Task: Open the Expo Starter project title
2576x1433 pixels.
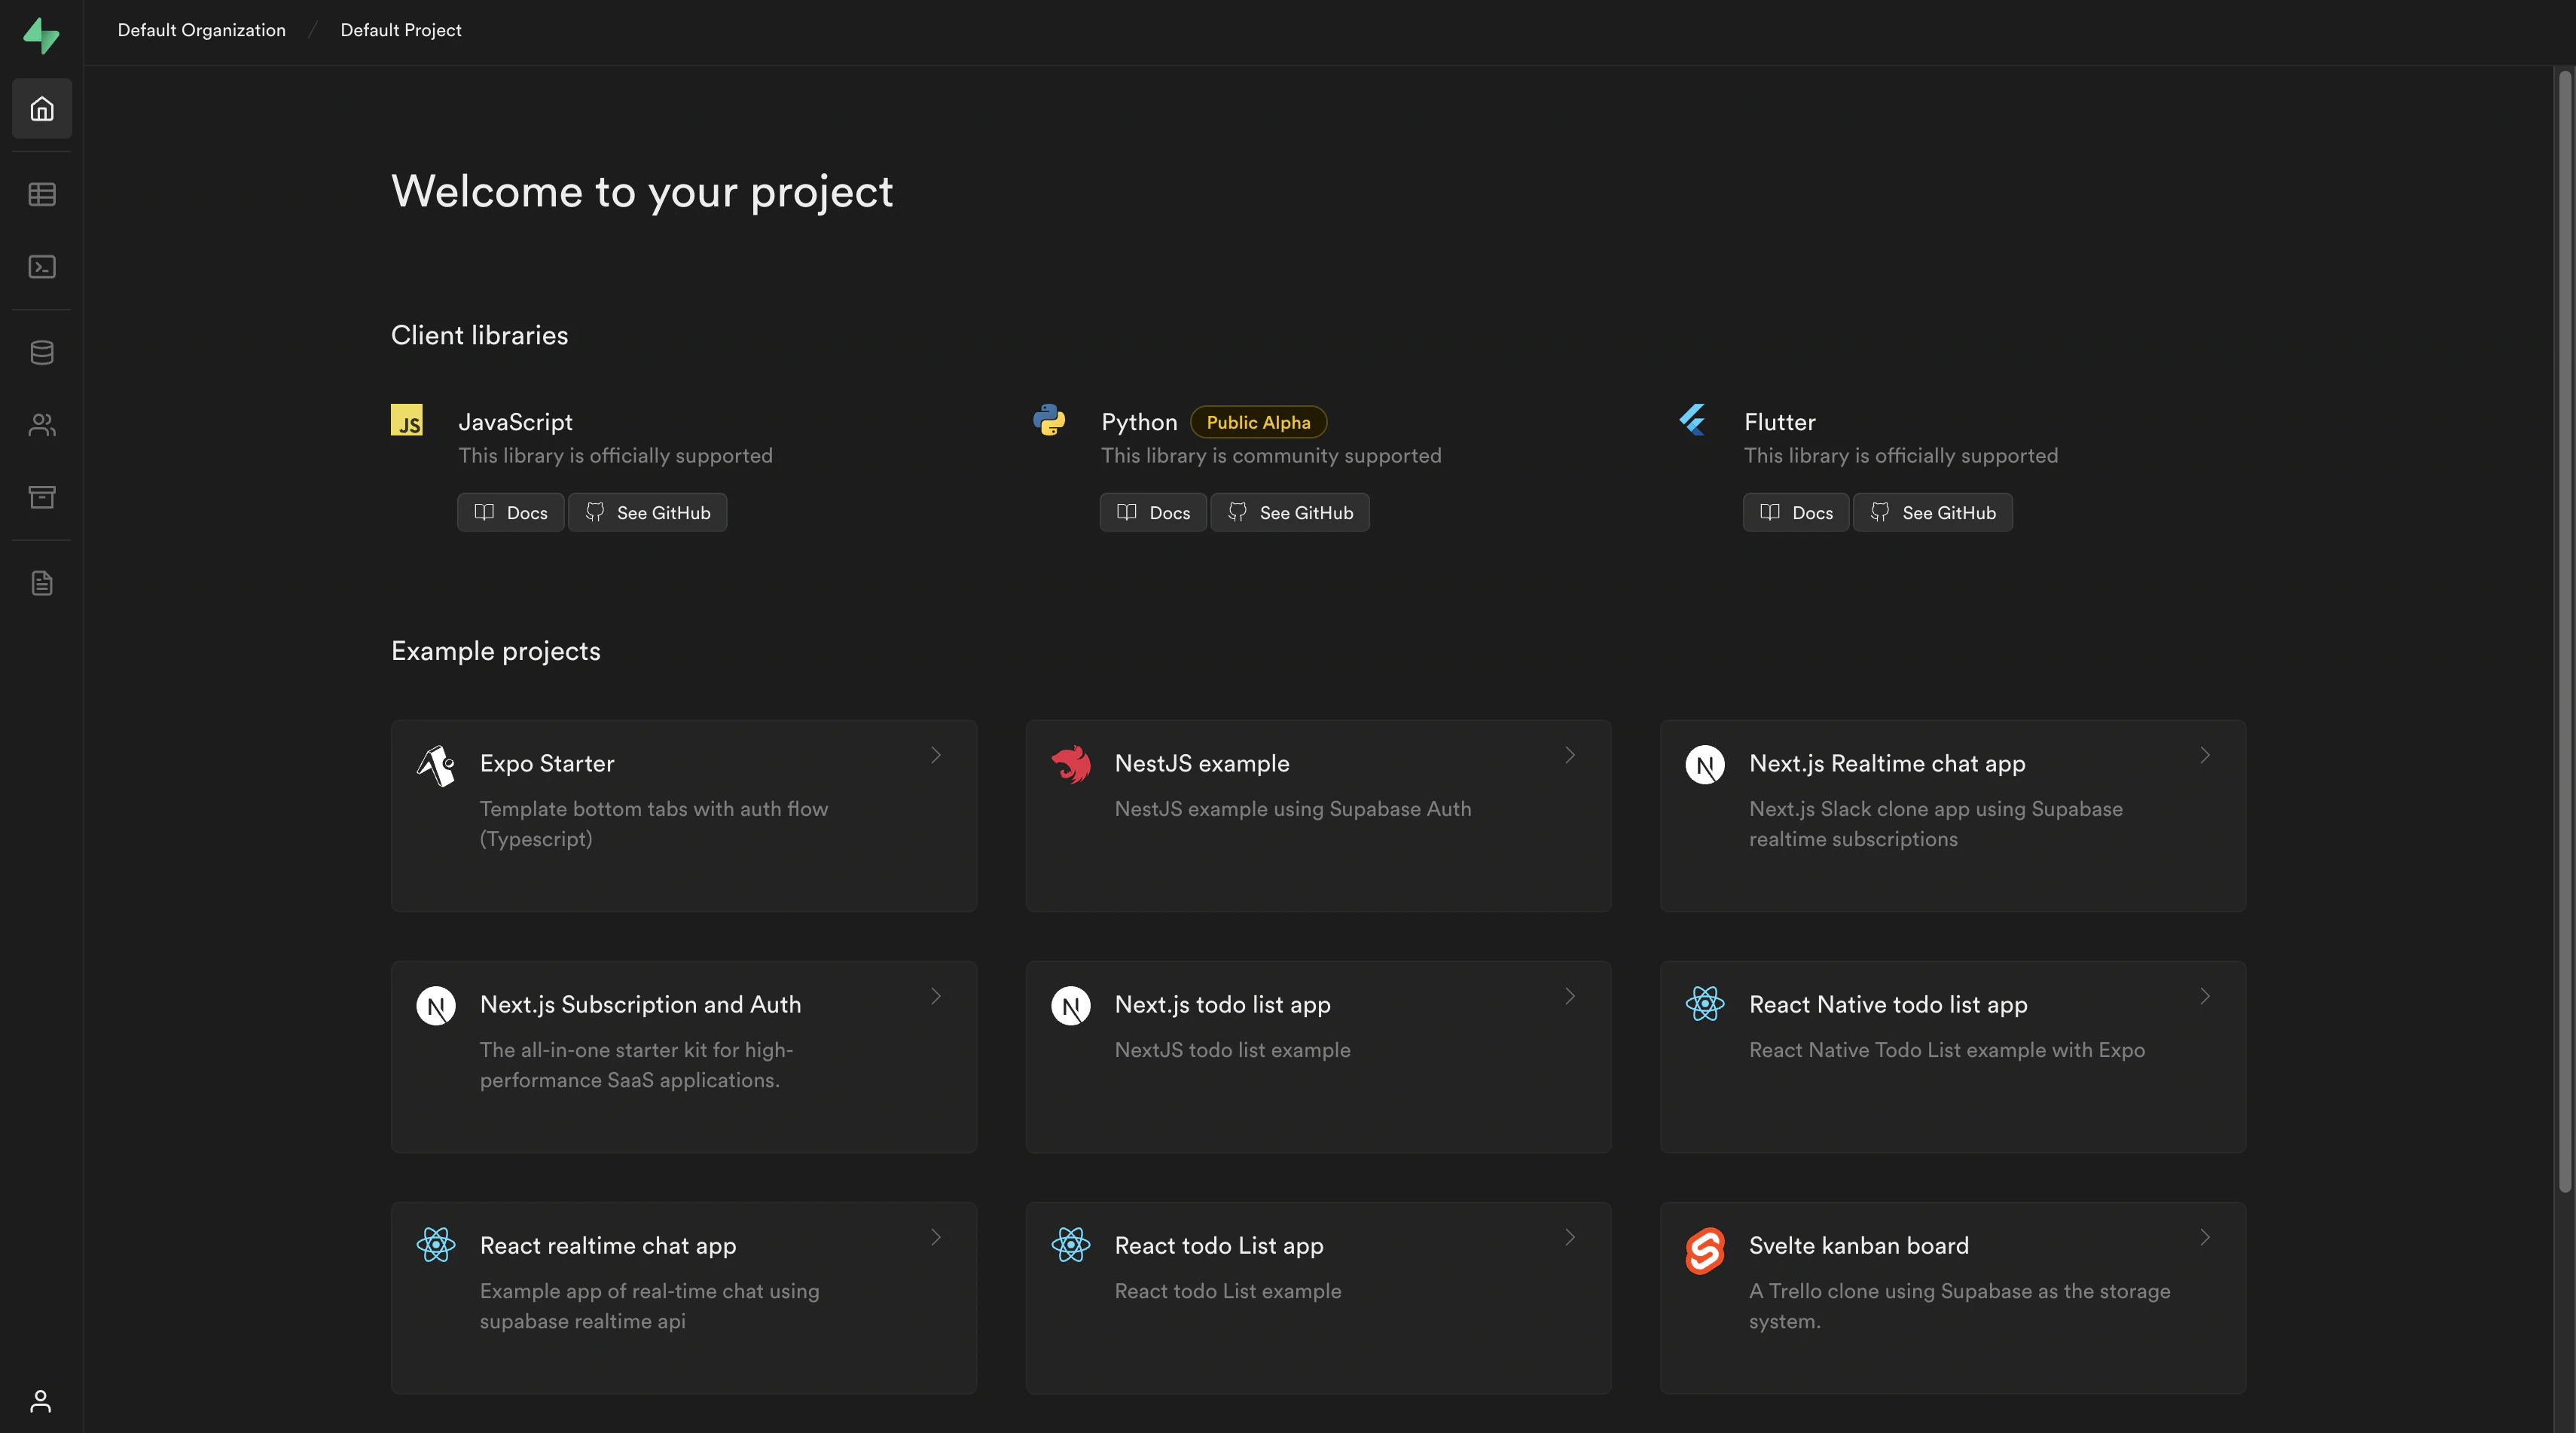Action: tap(547, 763)
